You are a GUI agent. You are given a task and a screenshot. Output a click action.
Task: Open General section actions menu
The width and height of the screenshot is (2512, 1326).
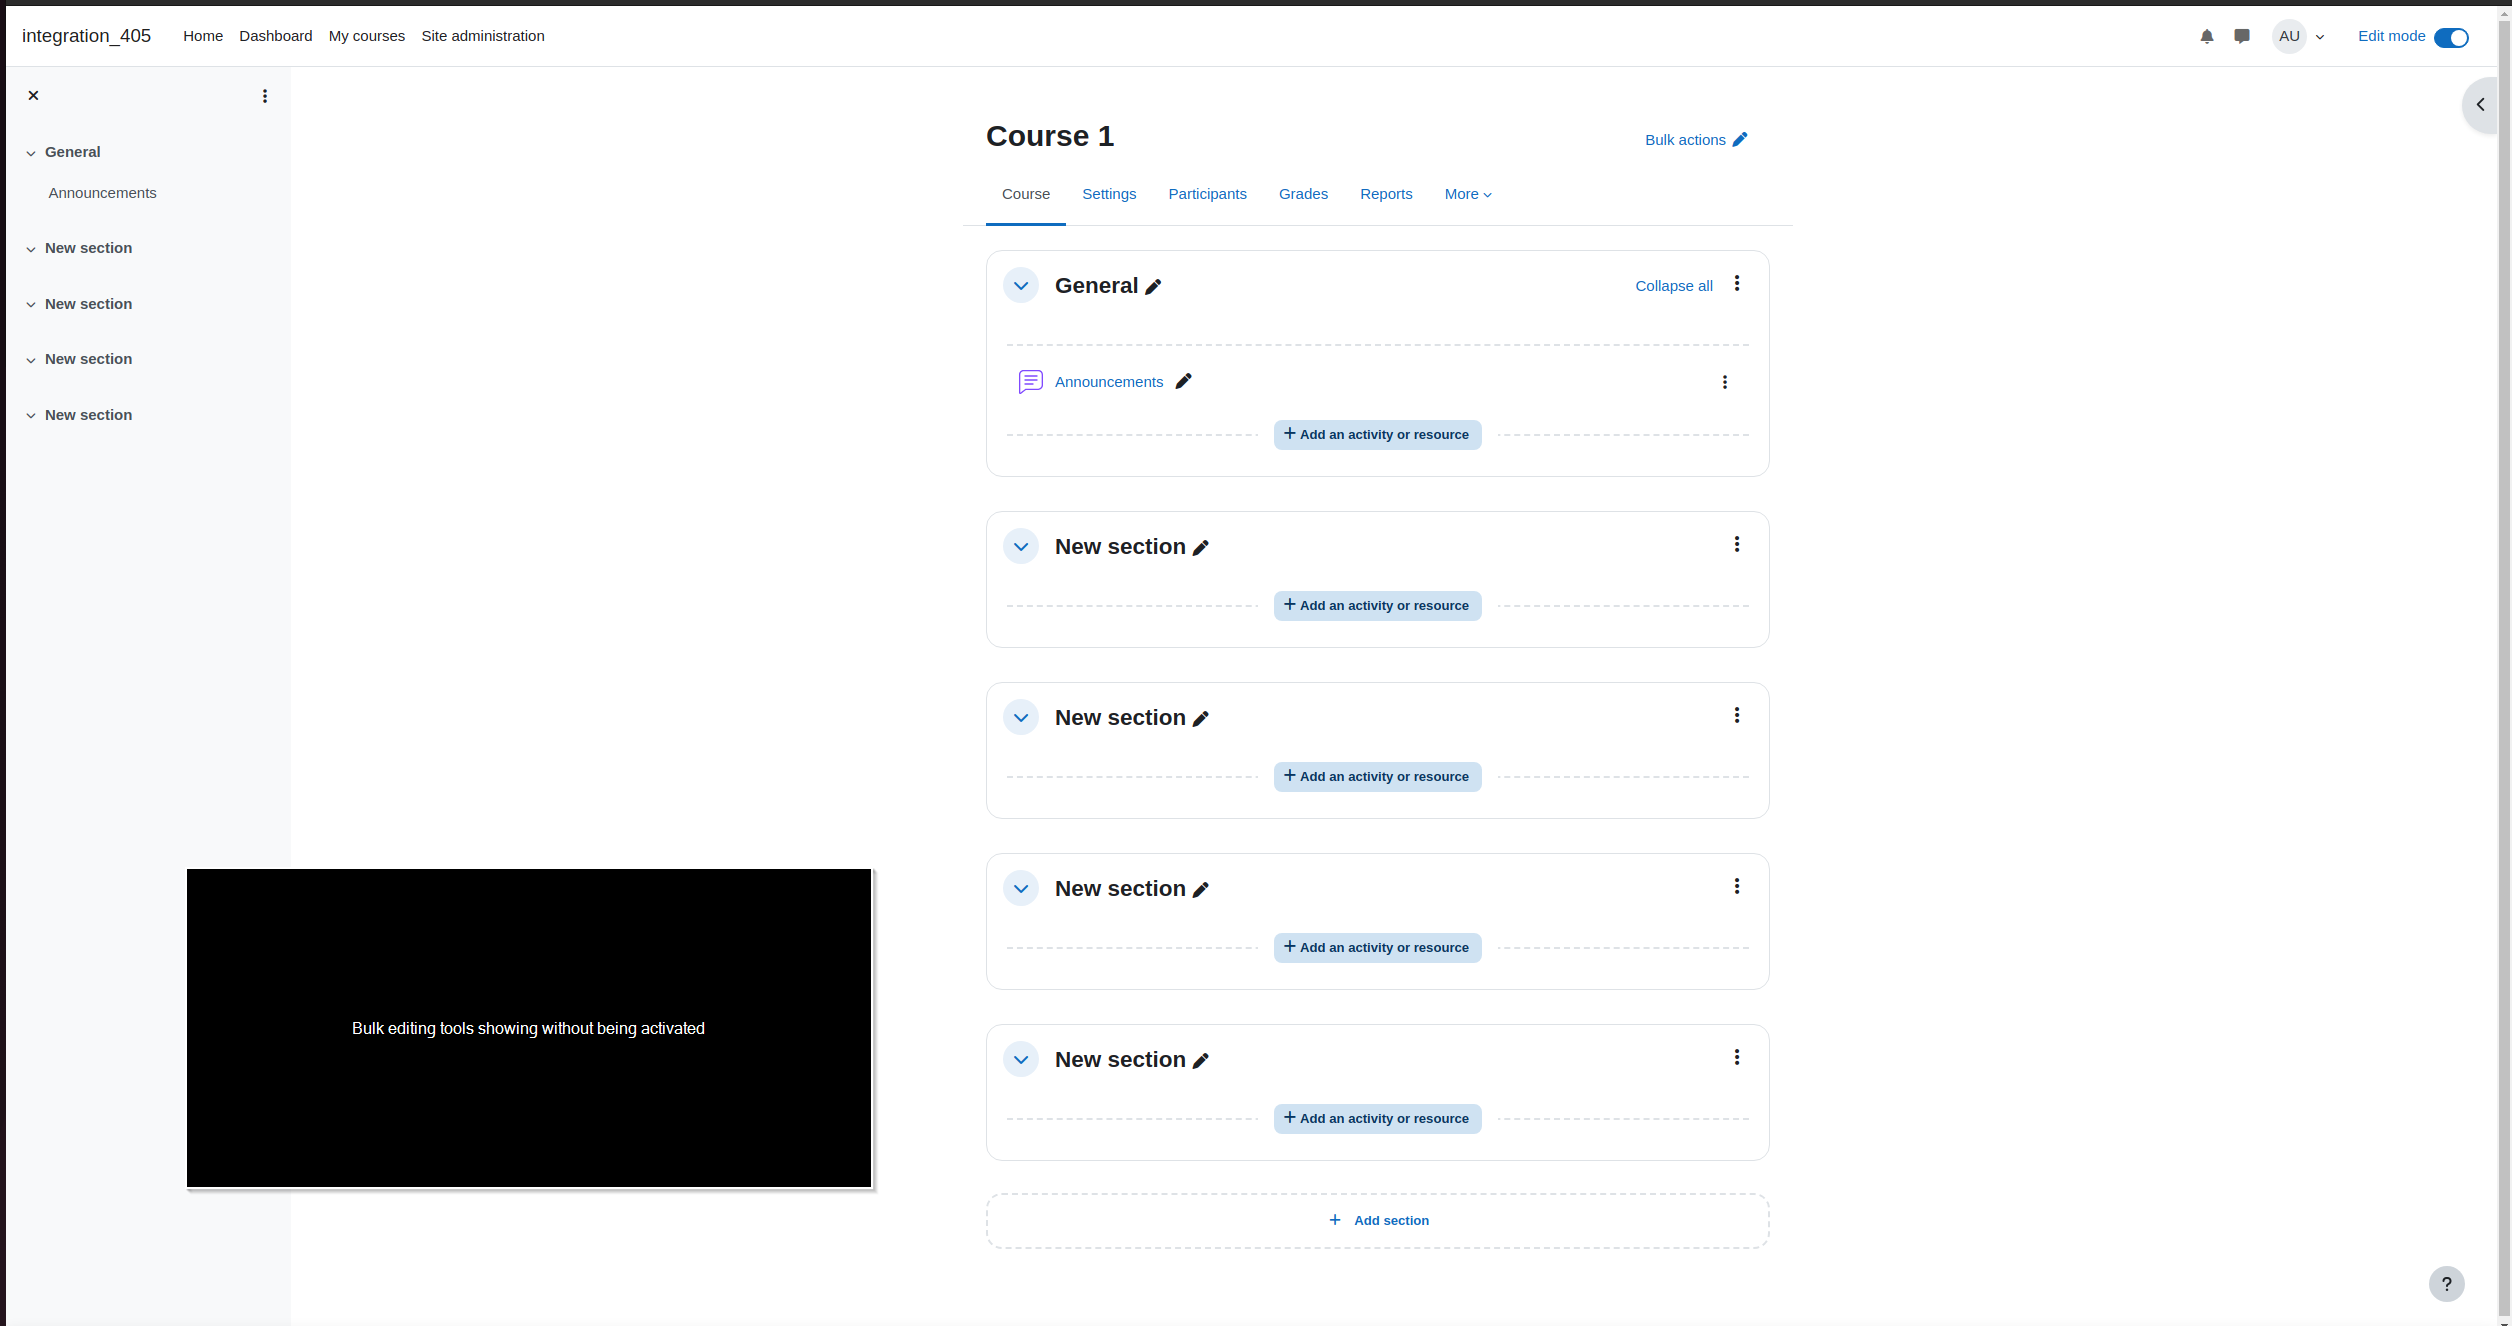point(1737,284)
